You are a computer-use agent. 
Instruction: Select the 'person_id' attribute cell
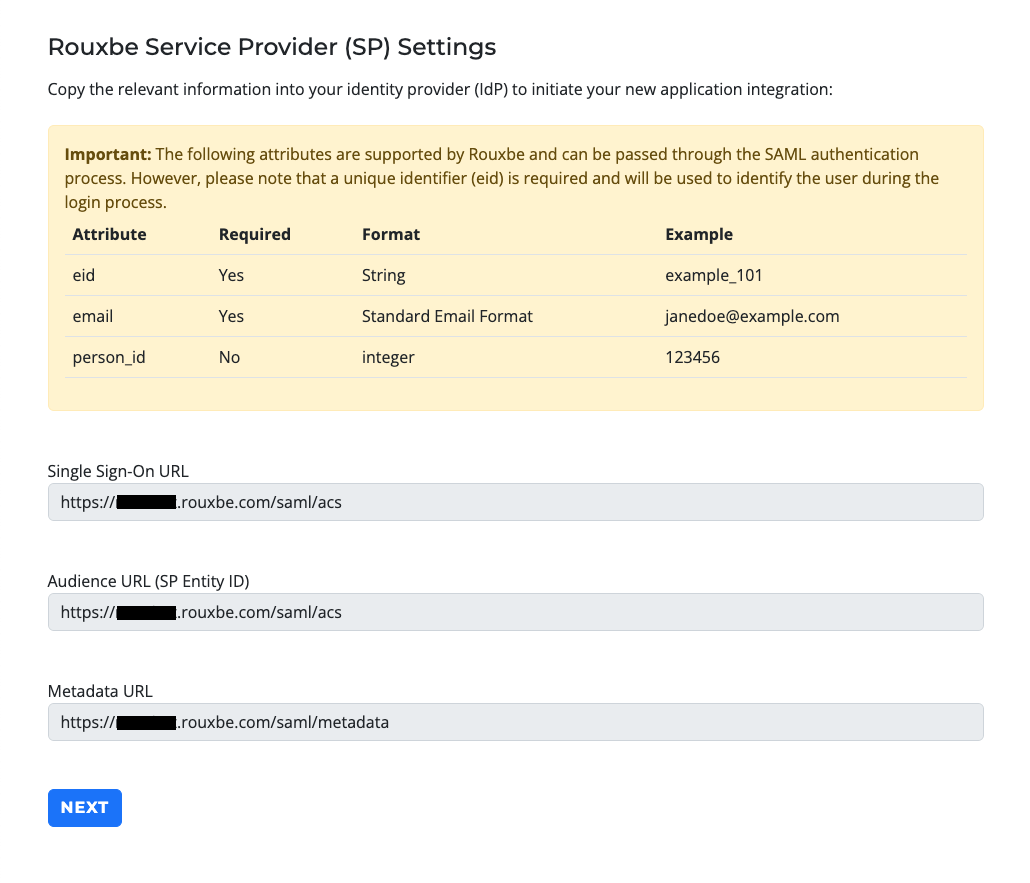pyautogui.click(x=109, y=357)
